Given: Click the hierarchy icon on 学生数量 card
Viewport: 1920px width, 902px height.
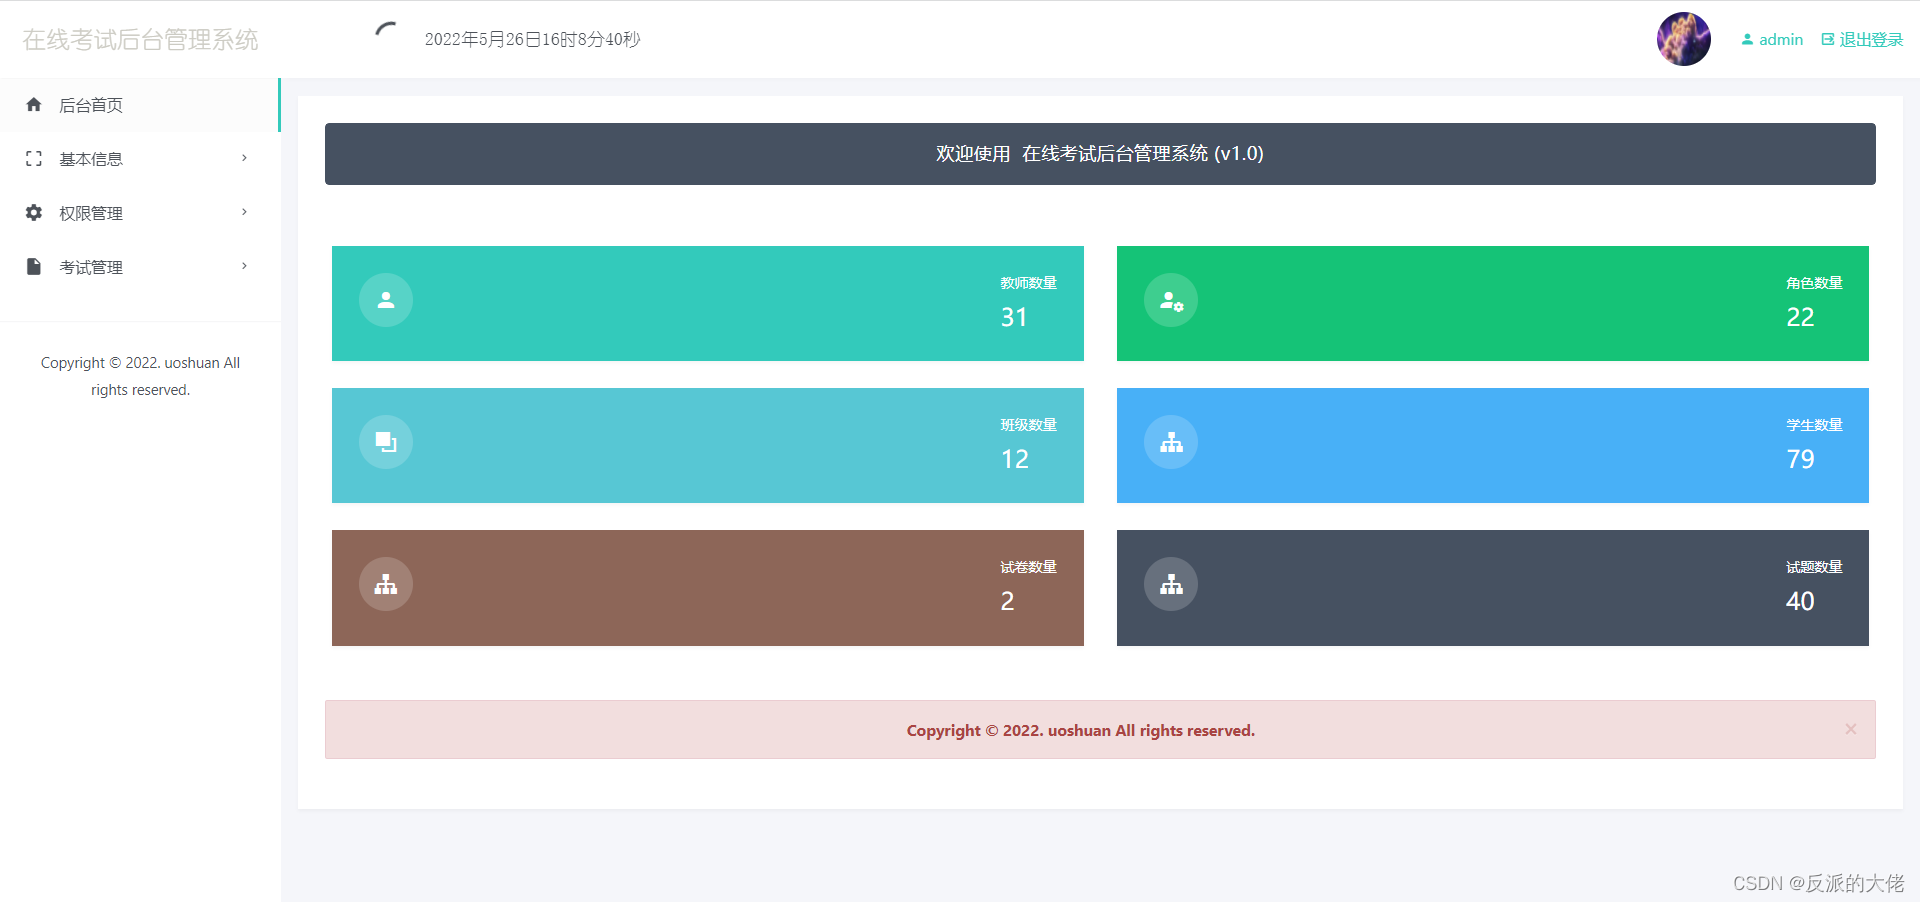Looking at the screenshot, I should [x=1171, y=442].
